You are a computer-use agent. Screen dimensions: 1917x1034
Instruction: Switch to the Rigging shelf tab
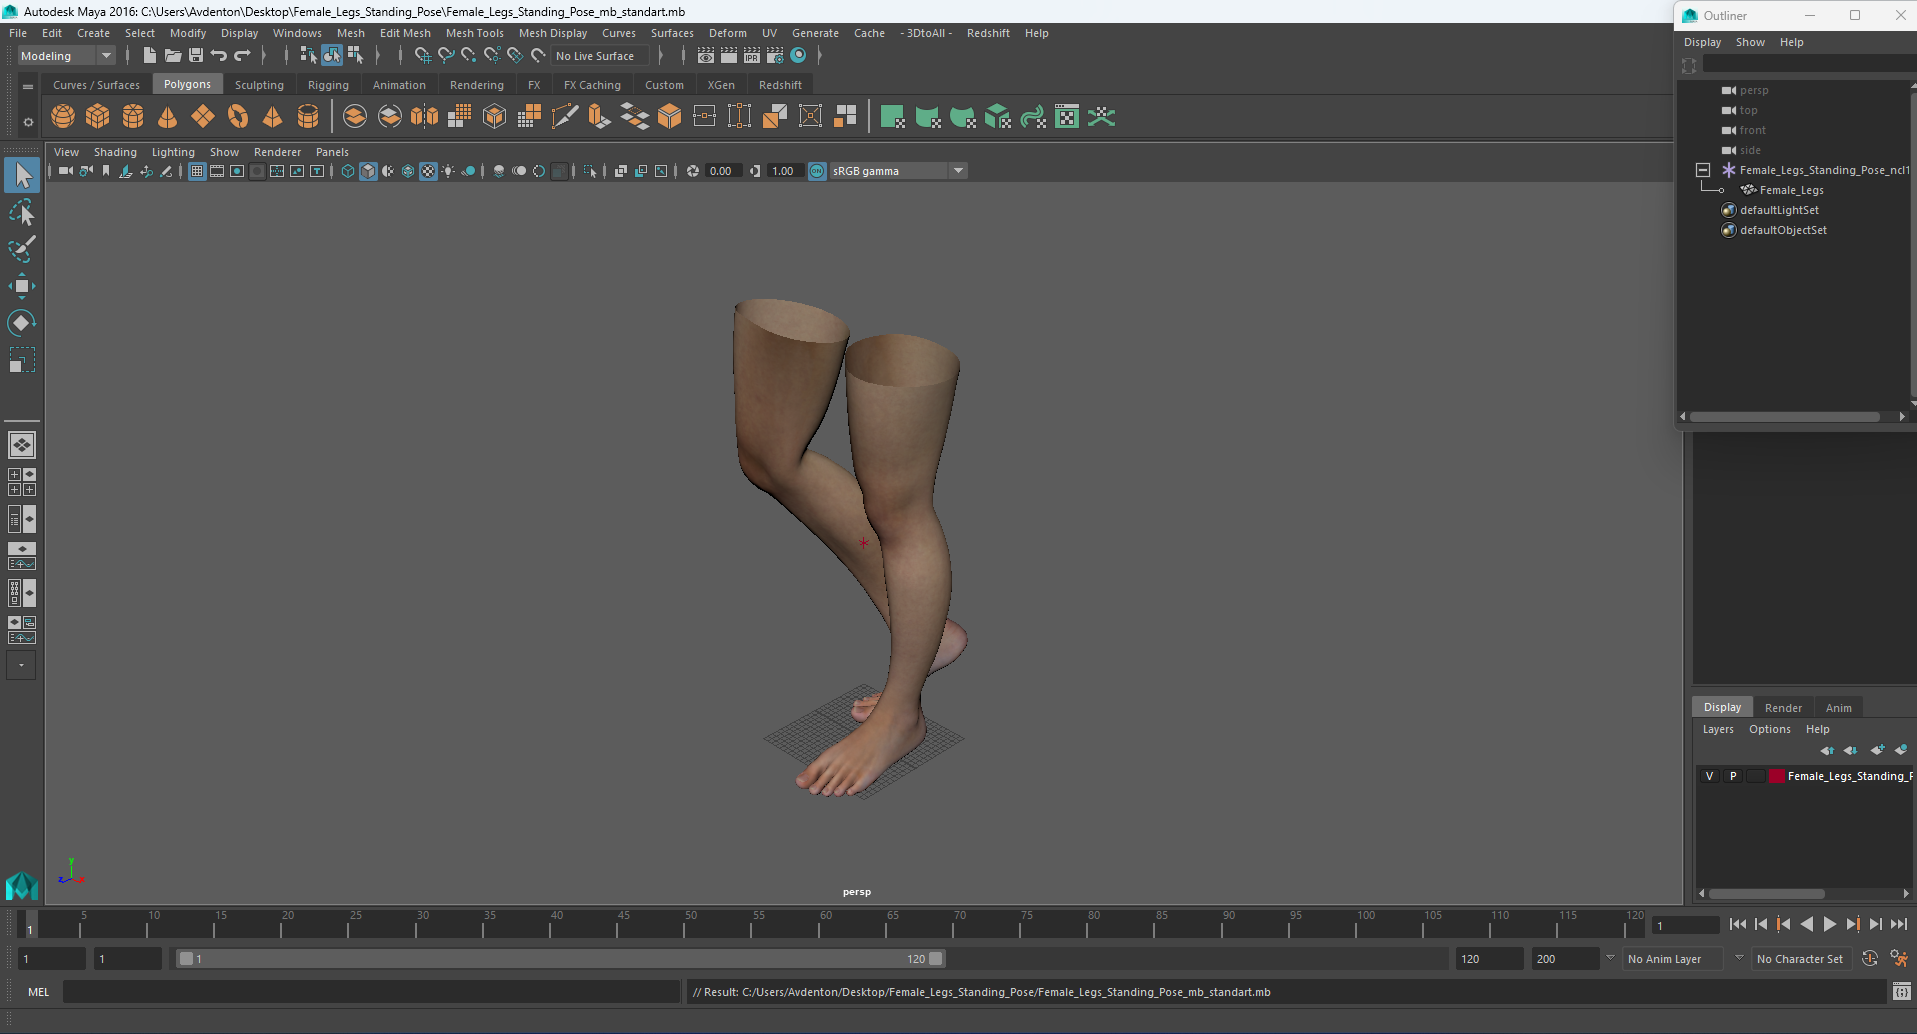click(328, 85)
